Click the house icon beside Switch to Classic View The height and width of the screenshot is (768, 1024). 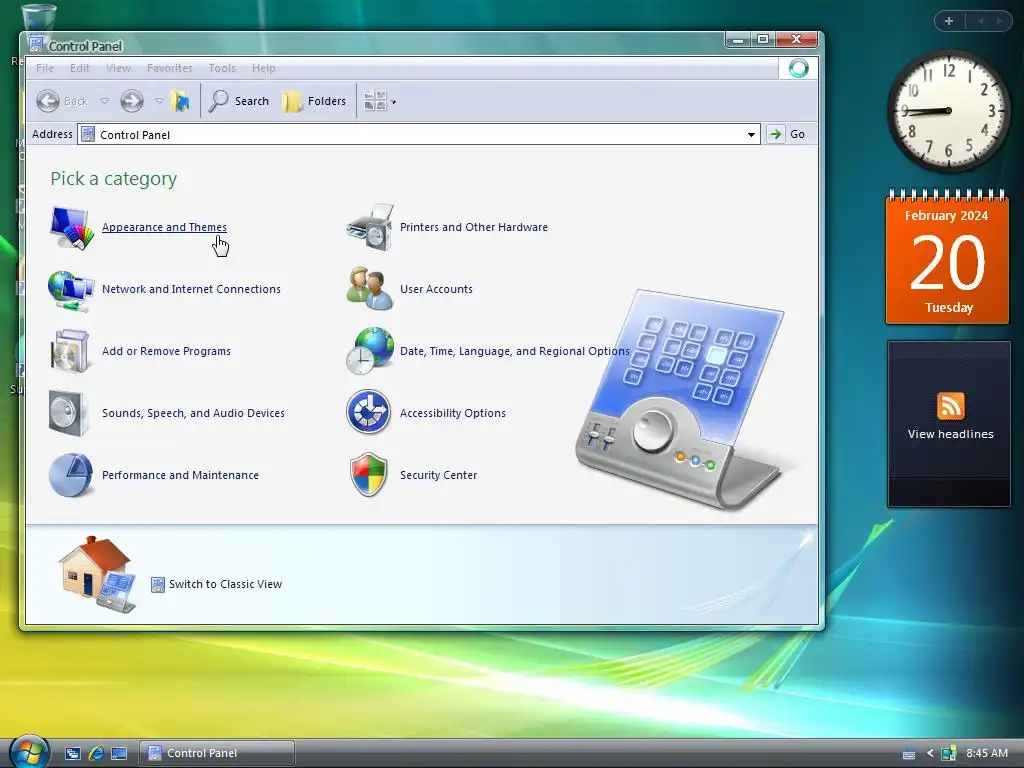[97, 574]
